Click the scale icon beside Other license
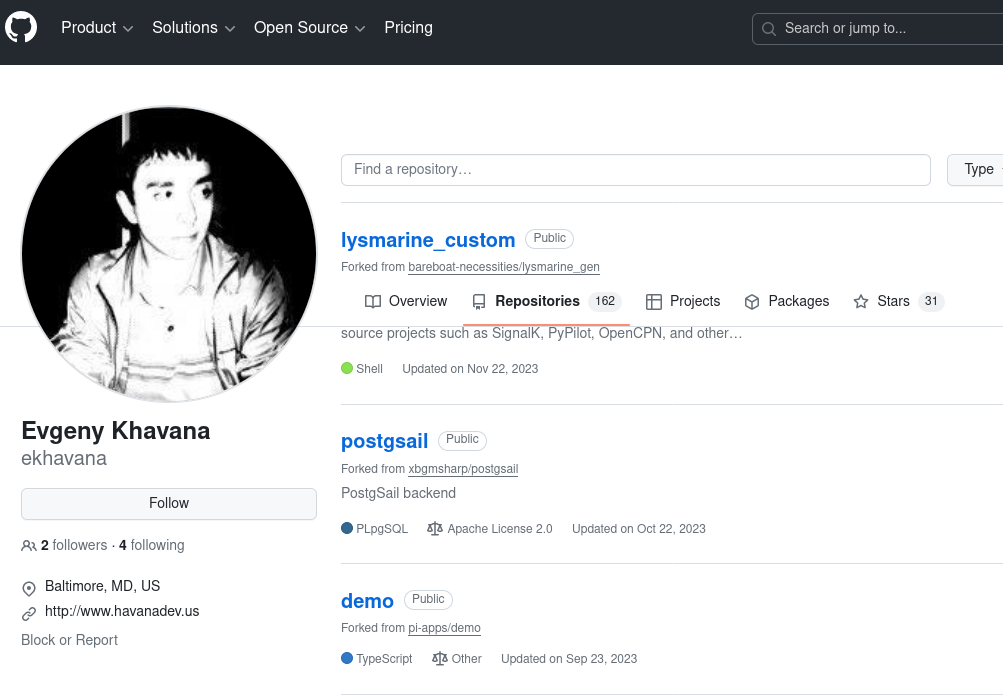This screenshot has height=700, width=1003. click(x=439, y=658)
